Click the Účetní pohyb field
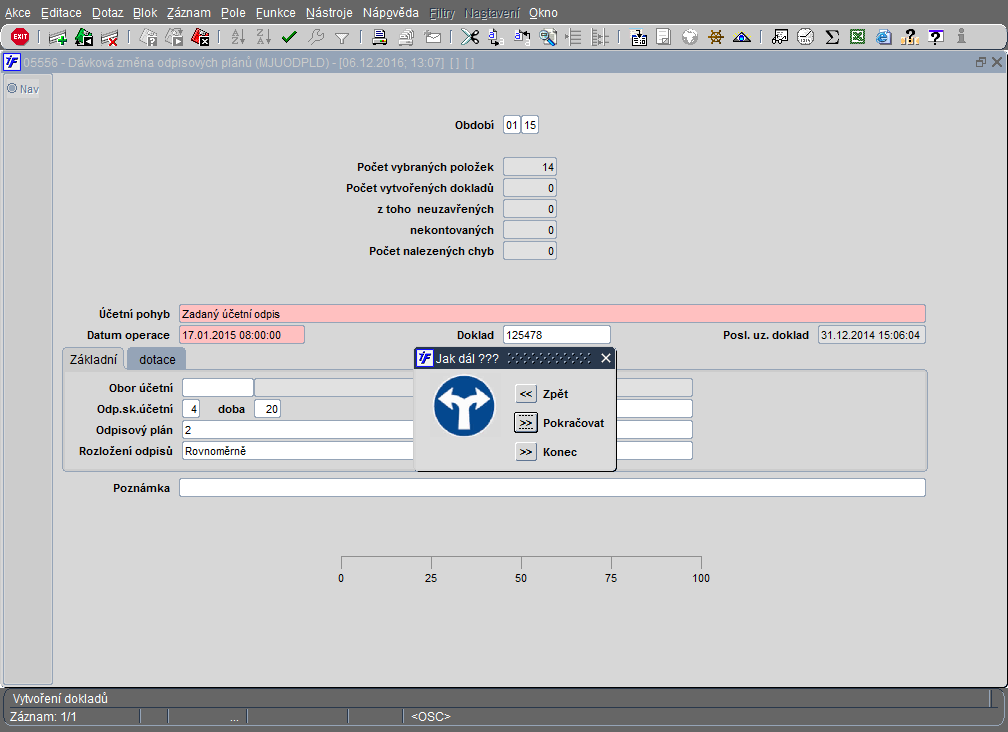This screenshot has height=732, width=1008. click(552, 314)
